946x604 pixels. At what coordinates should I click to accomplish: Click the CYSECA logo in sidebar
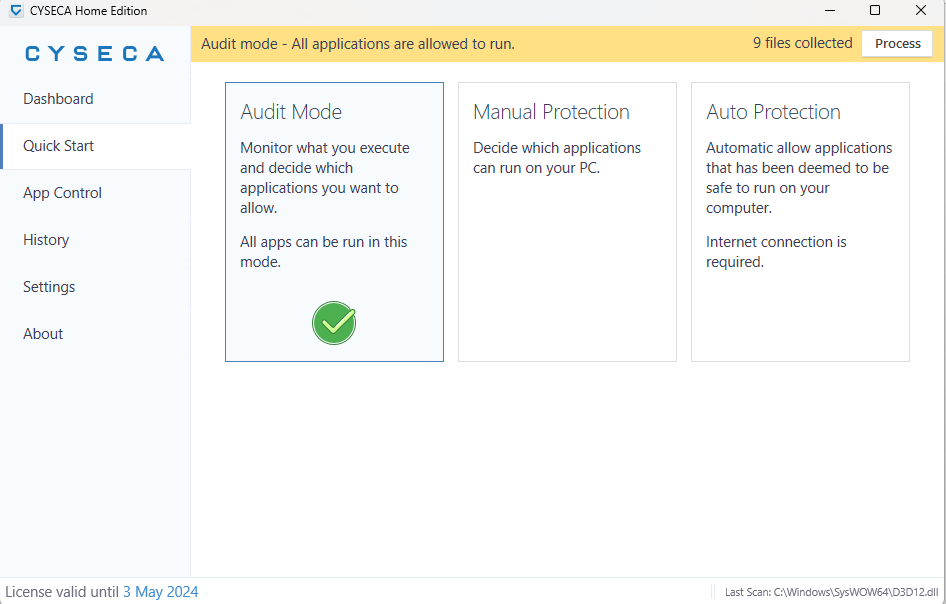(95, 54)
